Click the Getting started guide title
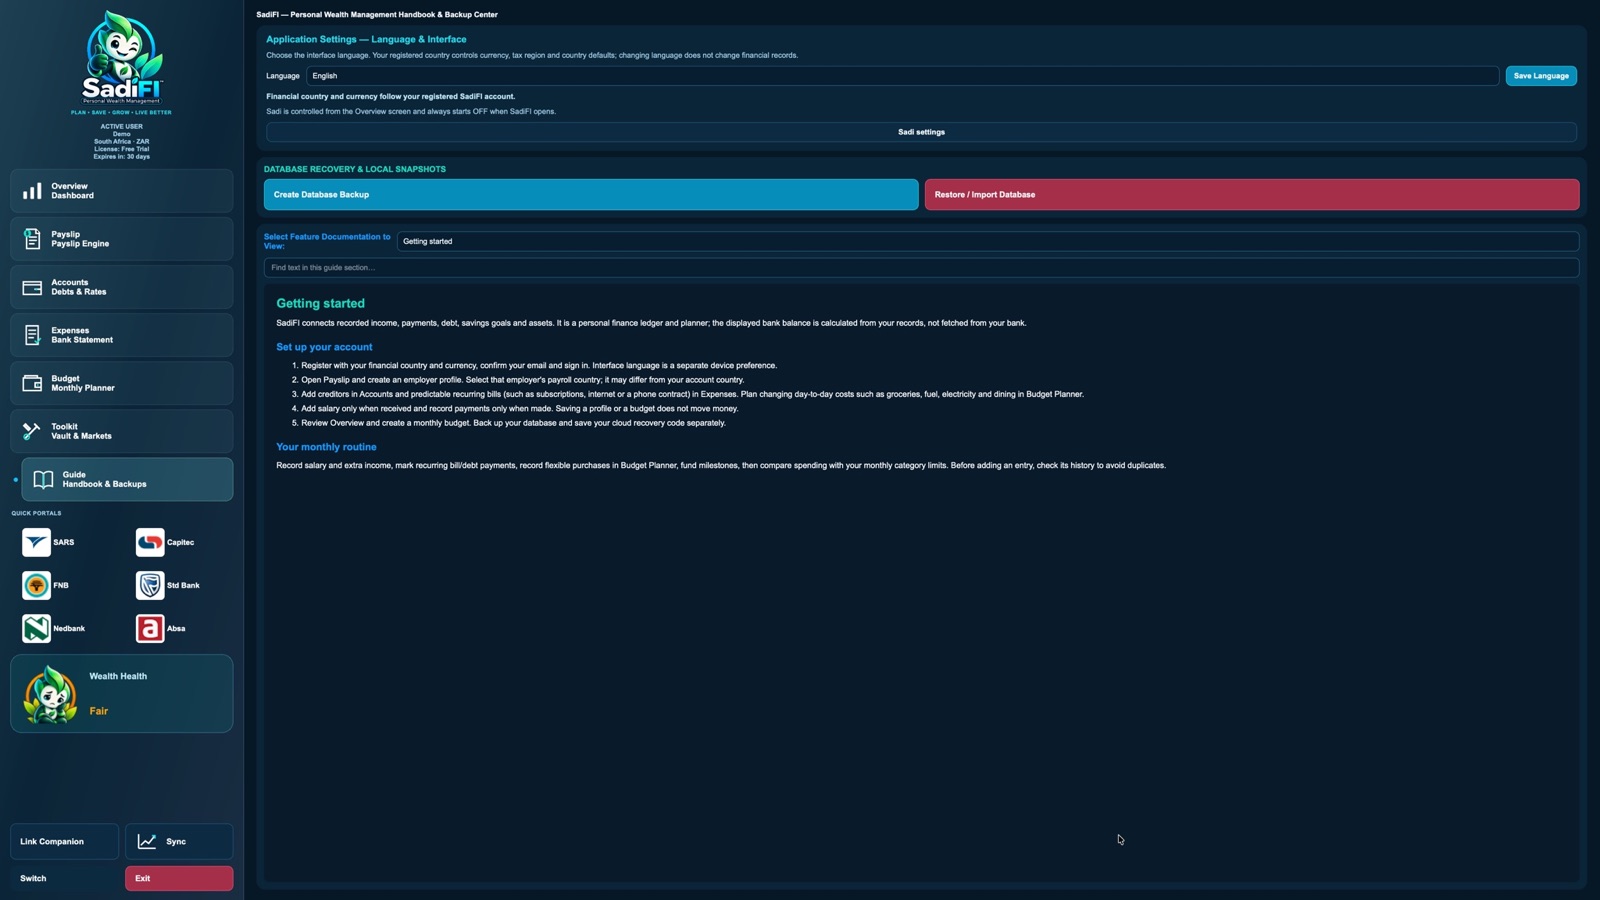This screenshot has width=1600, height=900. coord(320,303)
